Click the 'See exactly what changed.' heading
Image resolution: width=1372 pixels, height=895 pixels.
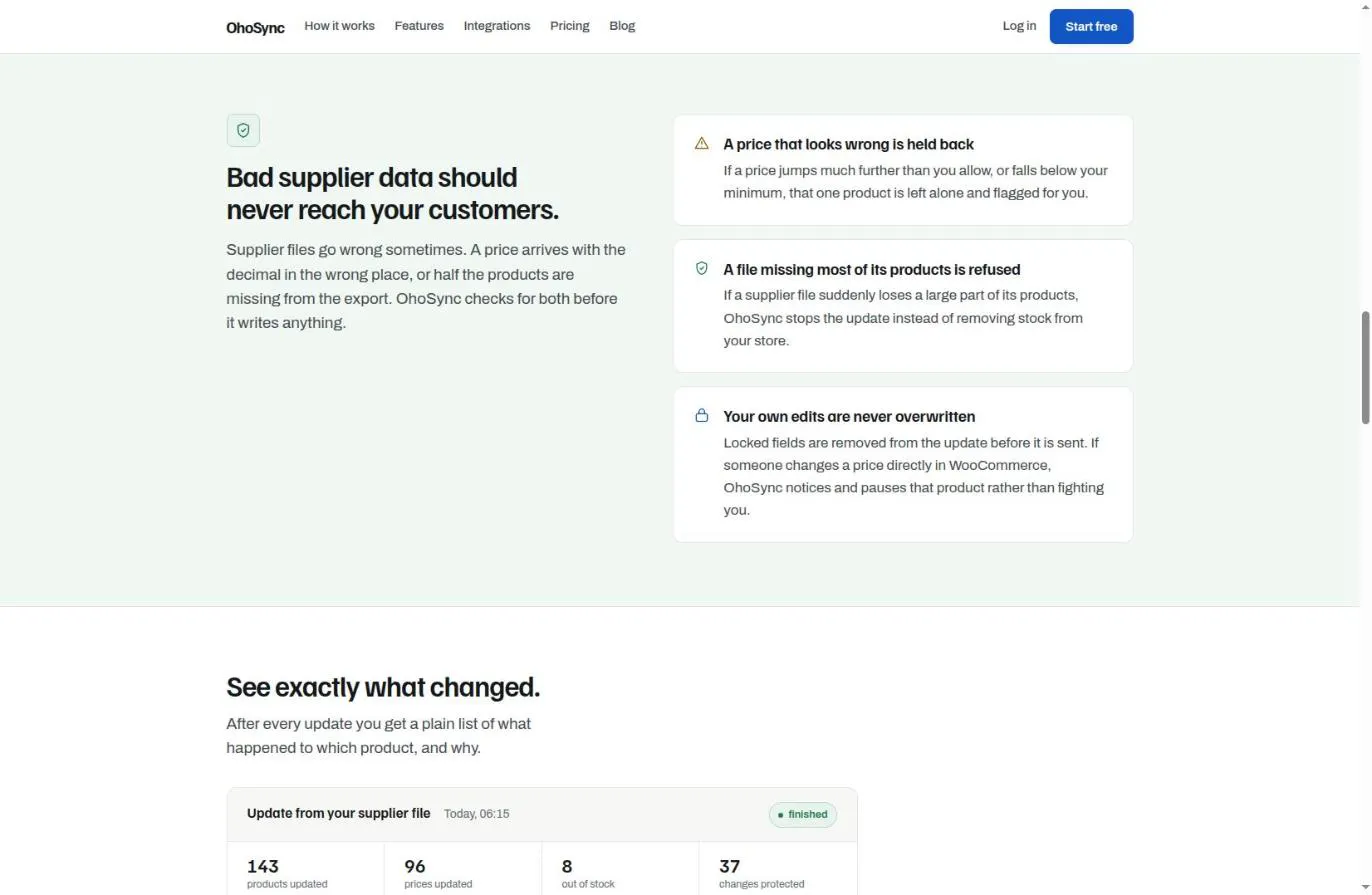coord(383,687)
